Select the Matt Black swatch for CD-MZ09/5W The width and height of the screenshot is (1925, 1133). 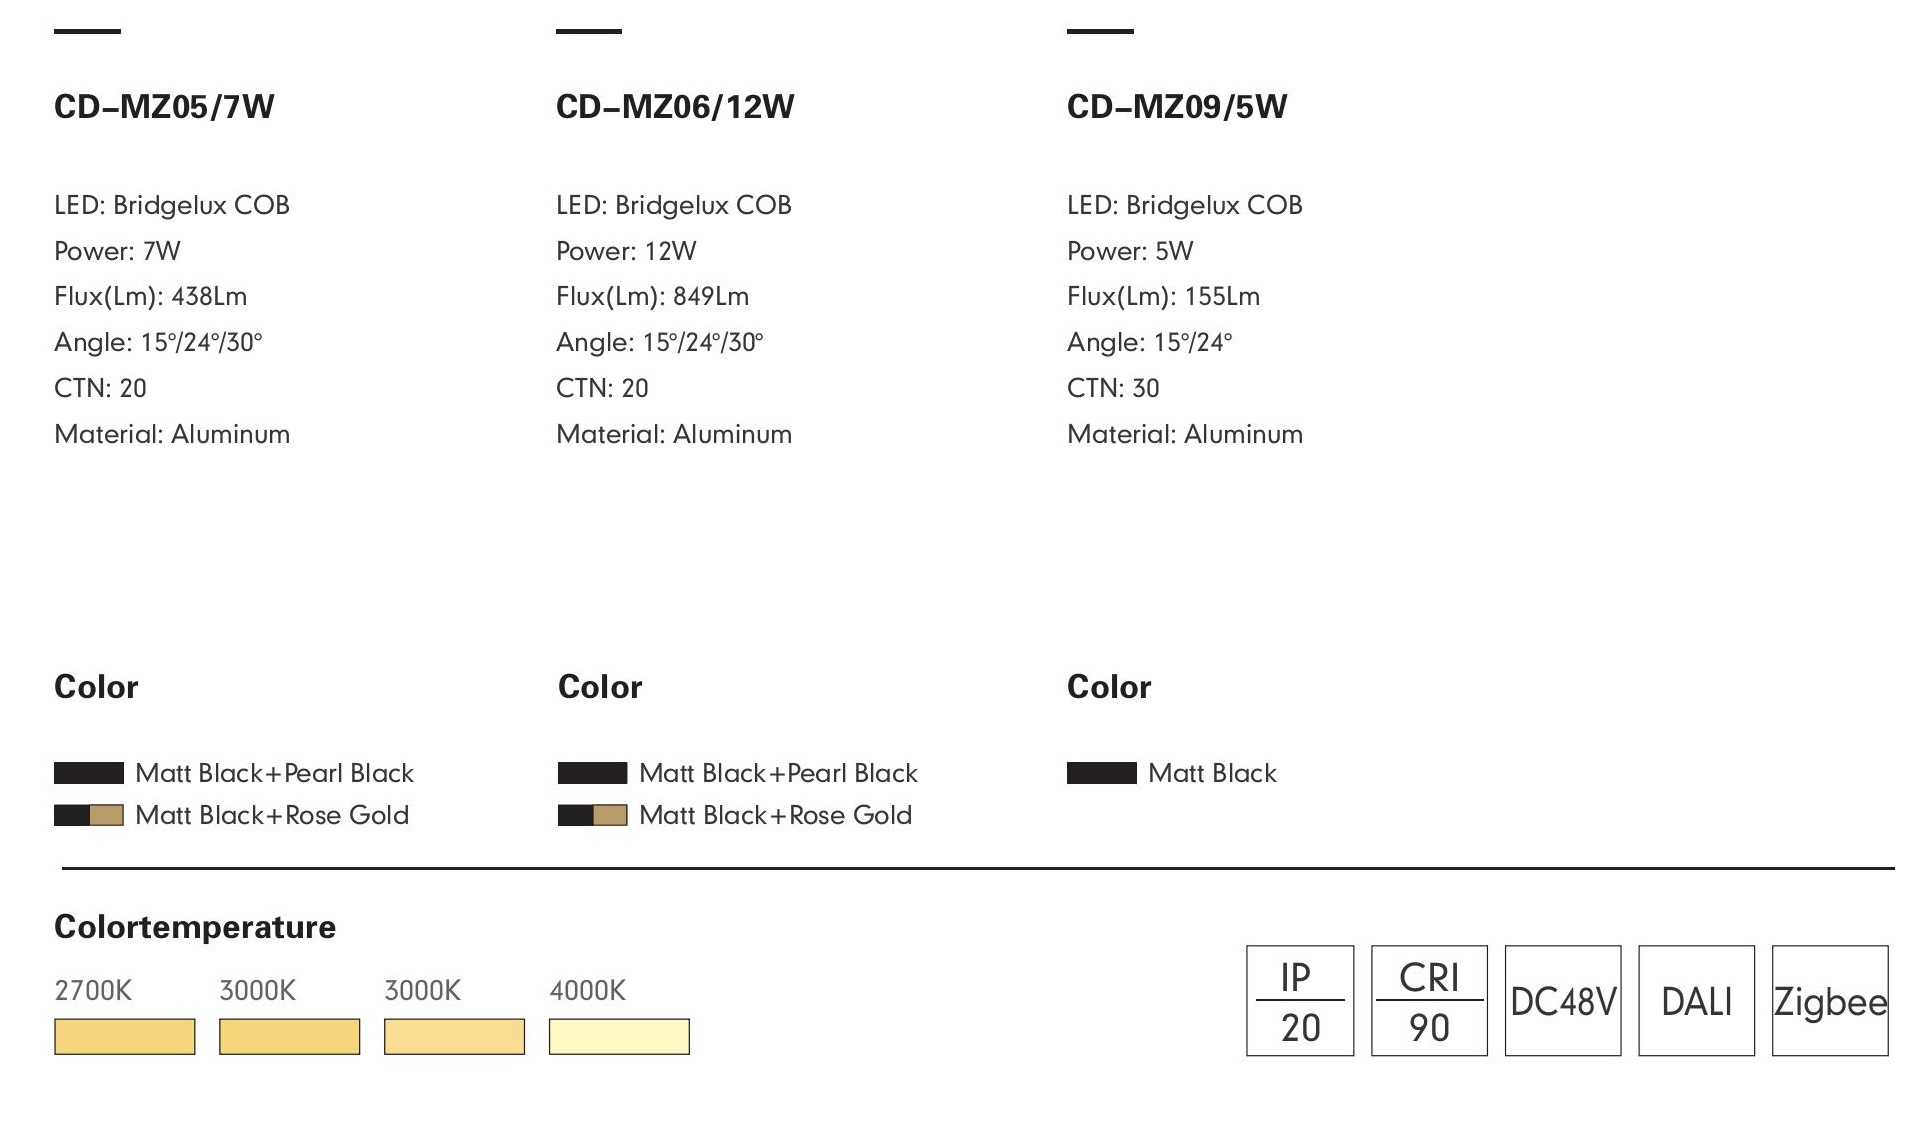1101,773
